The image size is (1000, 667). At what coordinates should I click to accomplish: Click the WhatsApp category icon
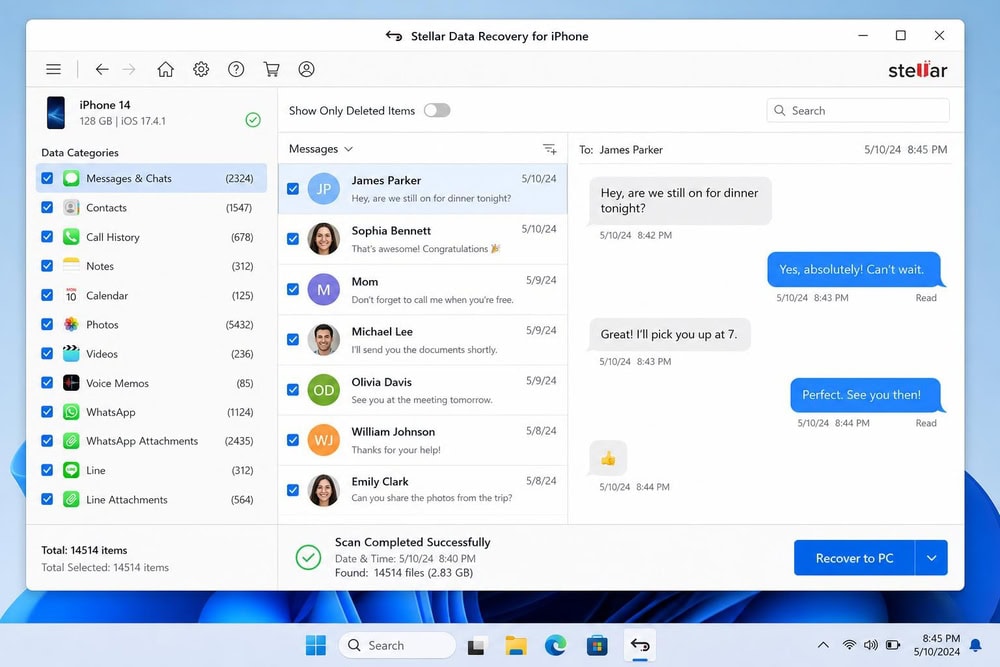pos(71,412)
